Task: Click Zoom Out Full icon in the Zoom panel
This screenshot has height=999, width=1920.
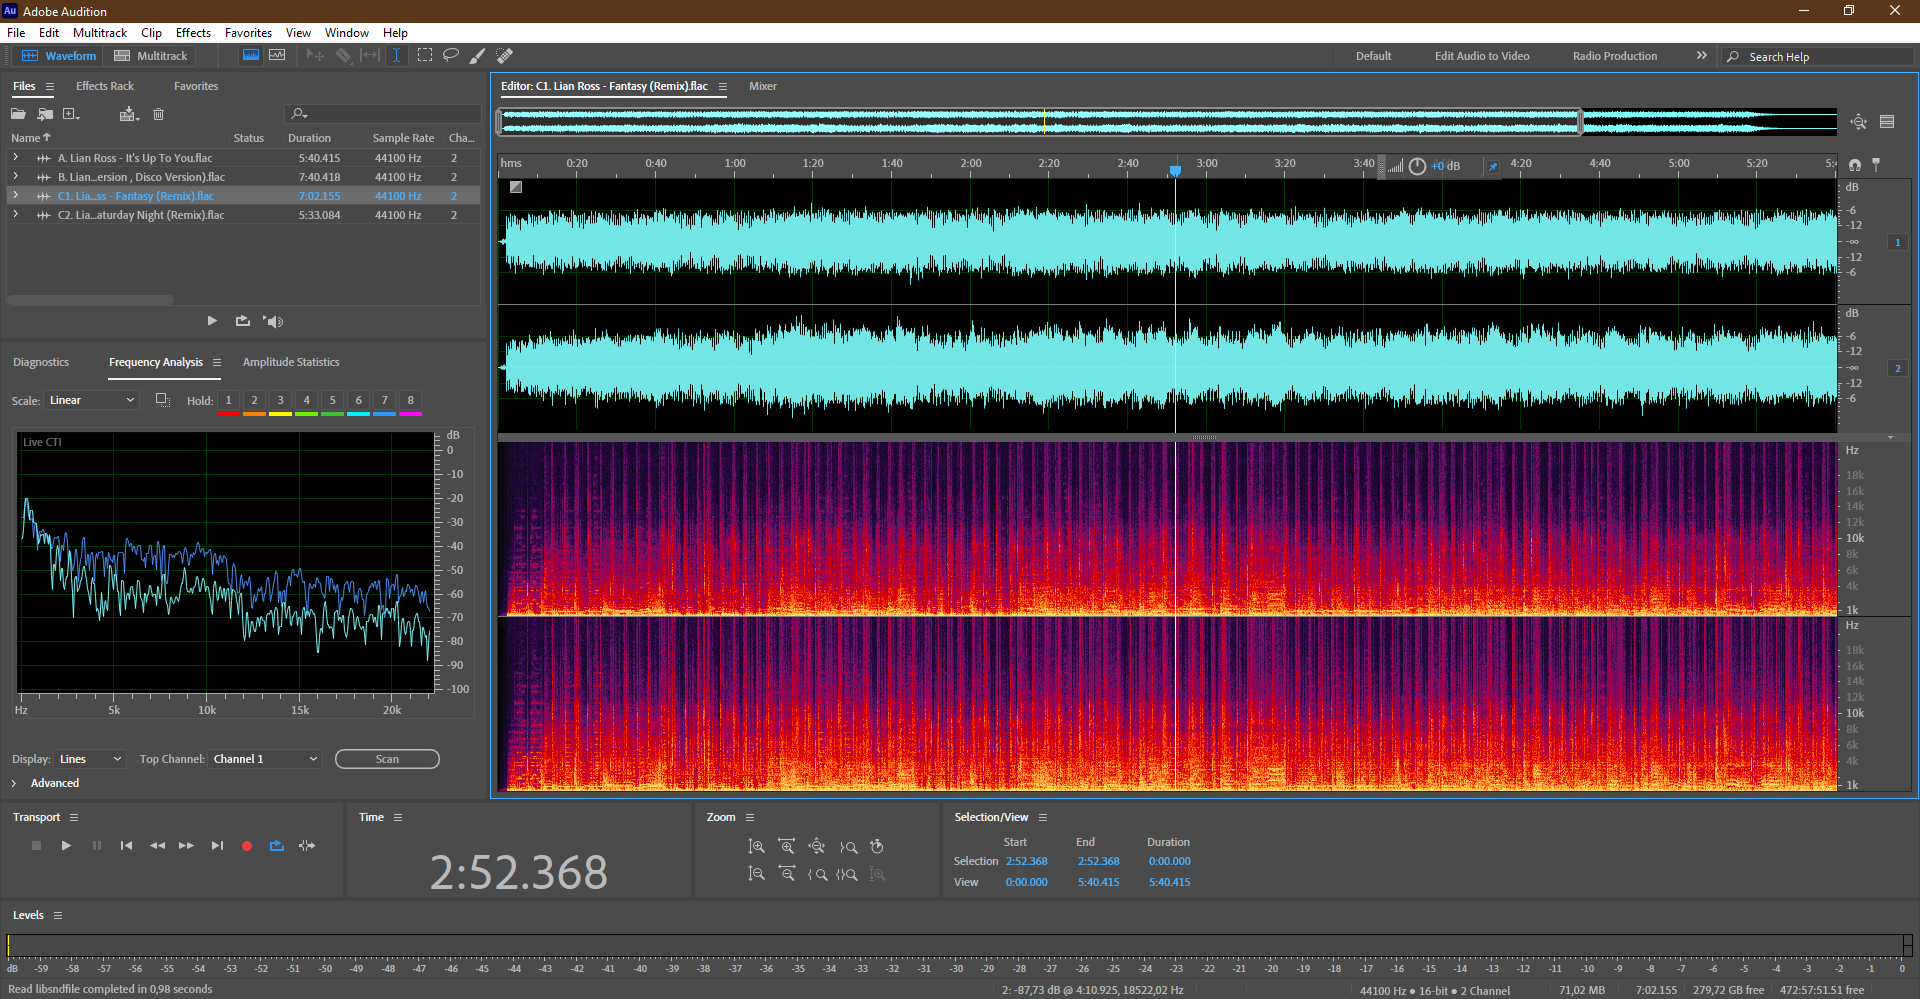Action: pos(817,847)
